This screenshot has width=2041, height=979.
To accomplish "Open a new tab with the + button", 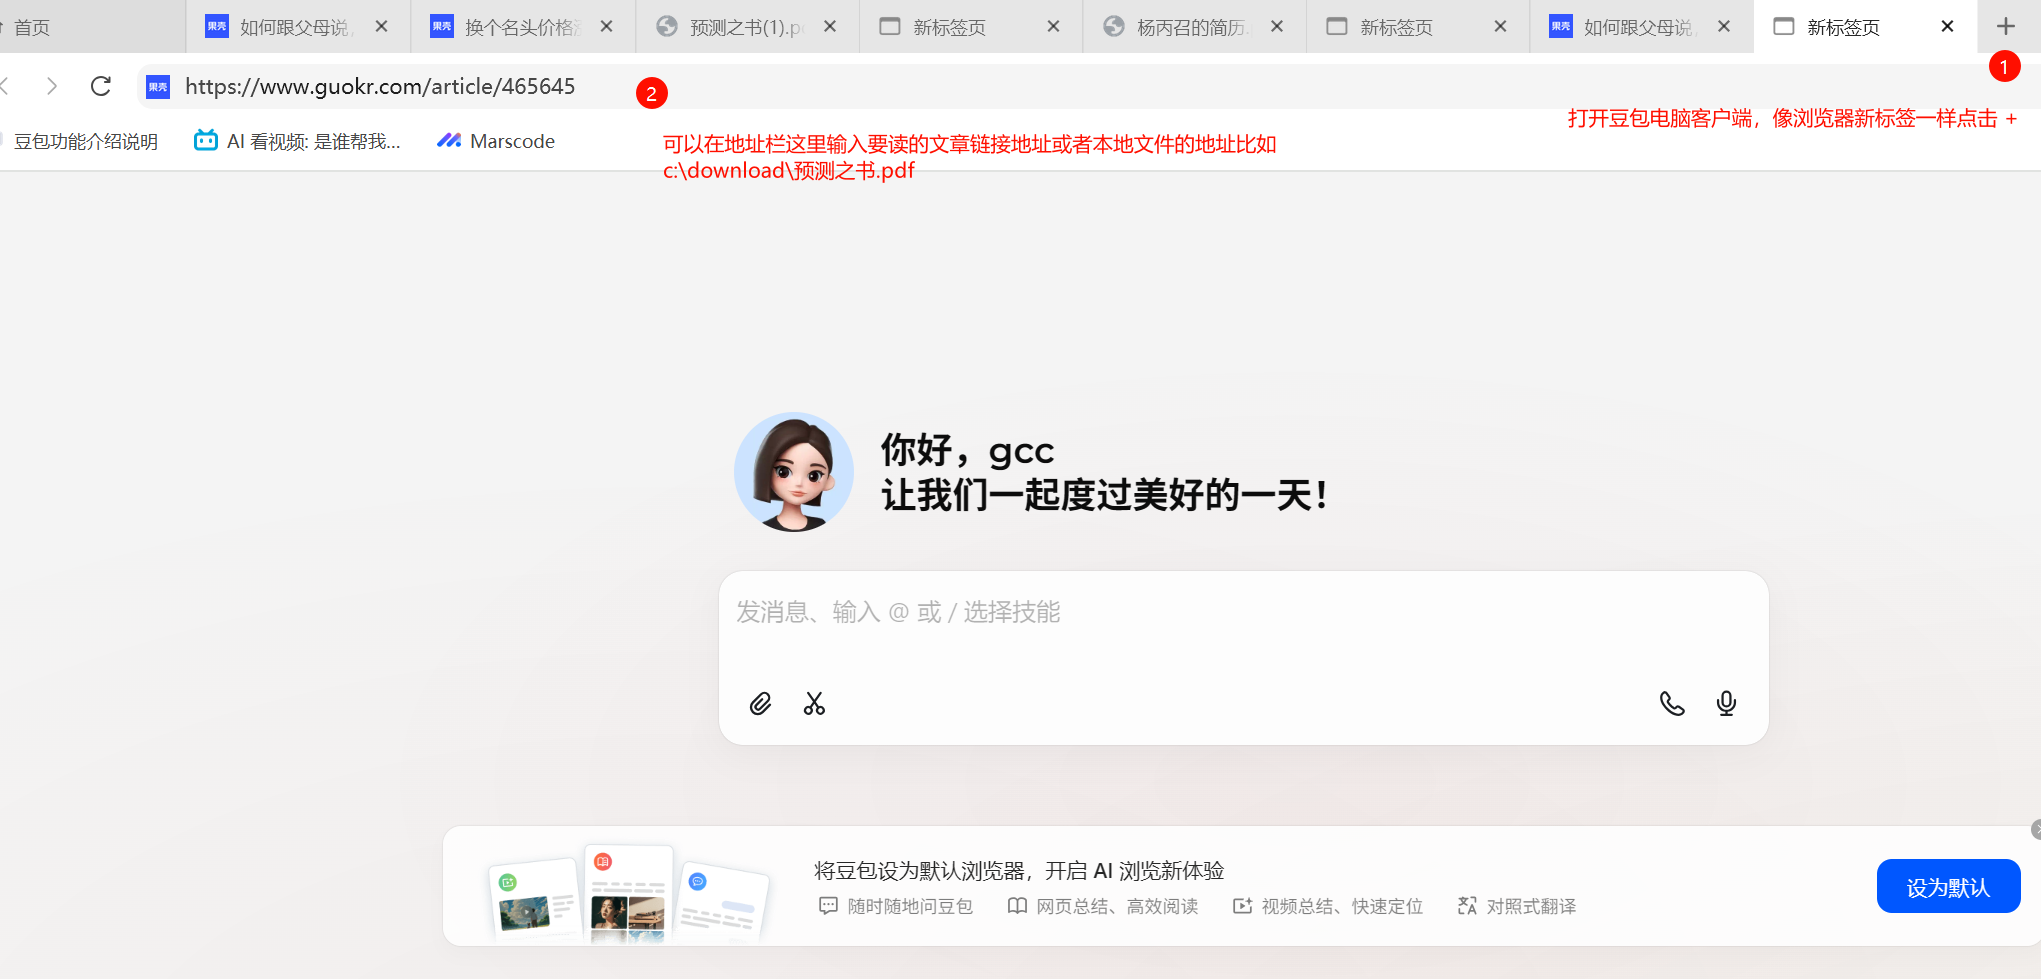I will pos(2006,26).
